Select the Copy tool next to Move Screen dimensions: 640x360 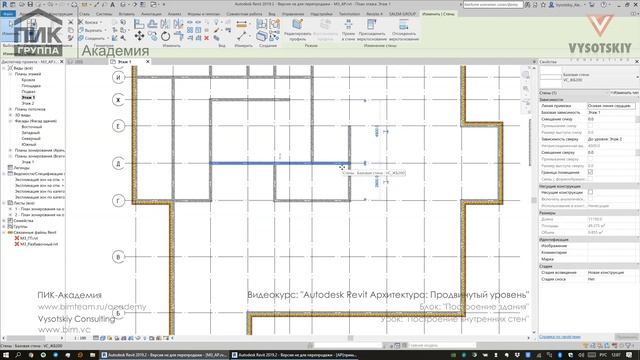tap(152, 36)
